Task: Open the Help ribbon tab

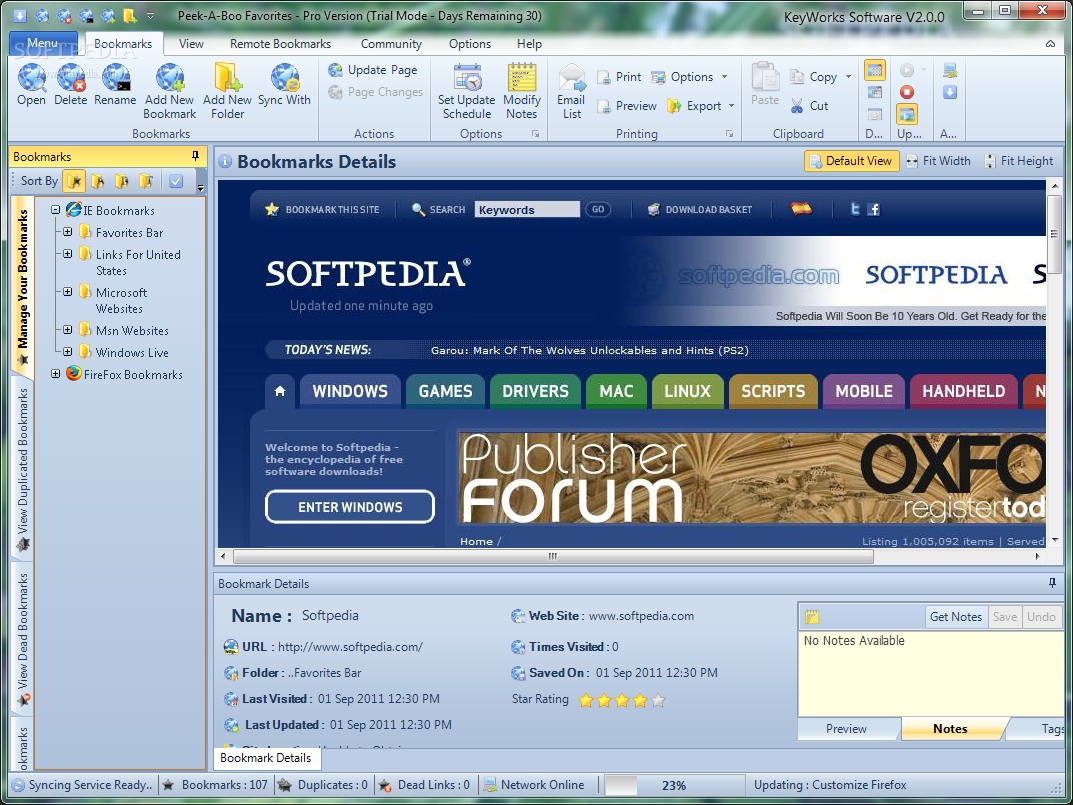Action: (530, 44)
